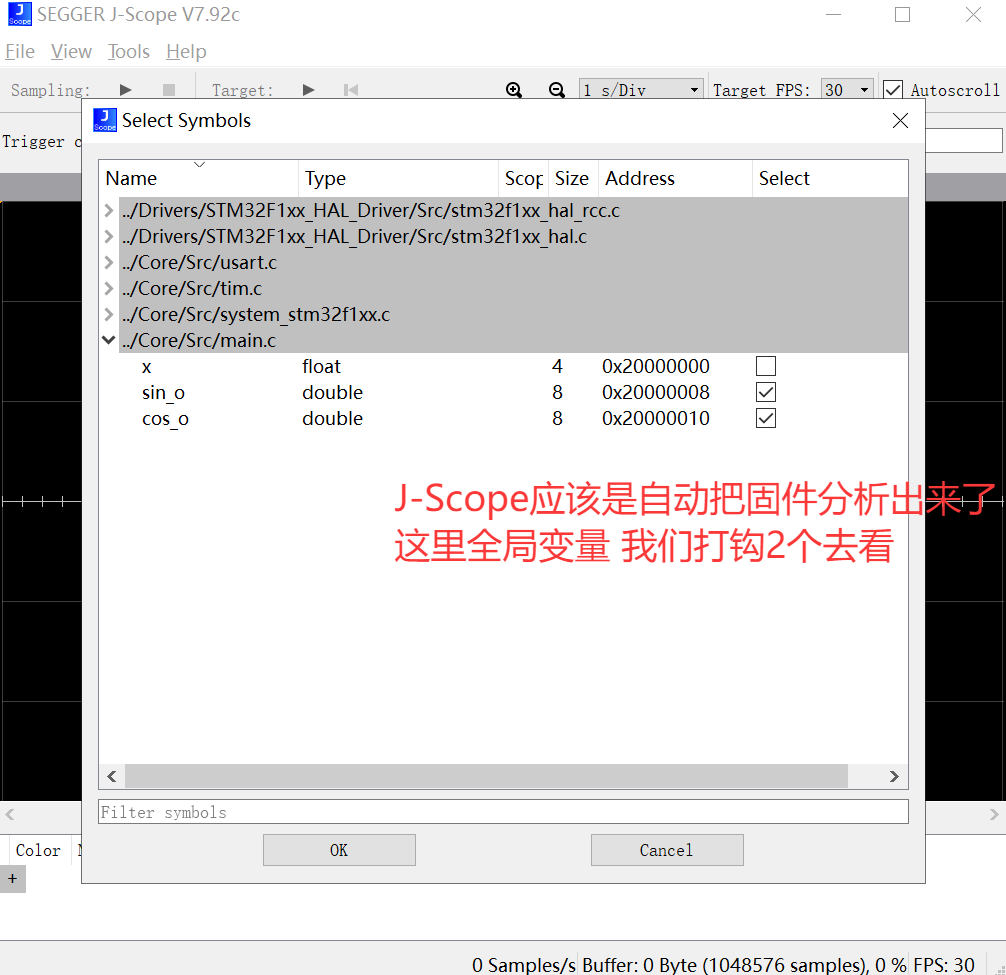Select the x symbol row

(504, 366)
